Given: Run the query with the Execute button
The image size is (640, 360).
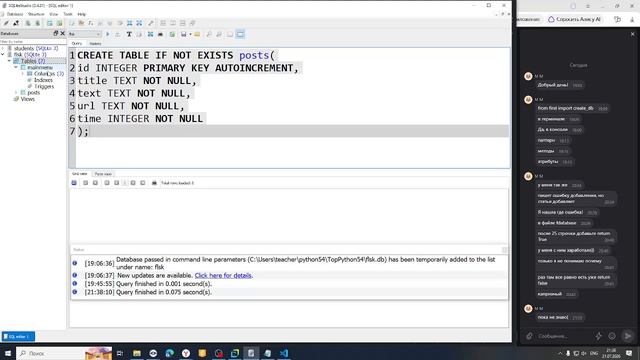Looking at the screenshot, I should [x=108, y=34].
